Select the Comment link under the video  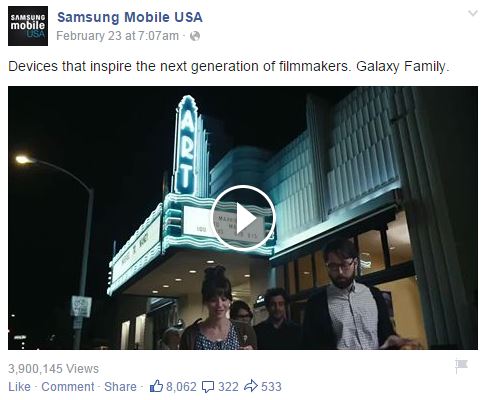coord(68,387)
